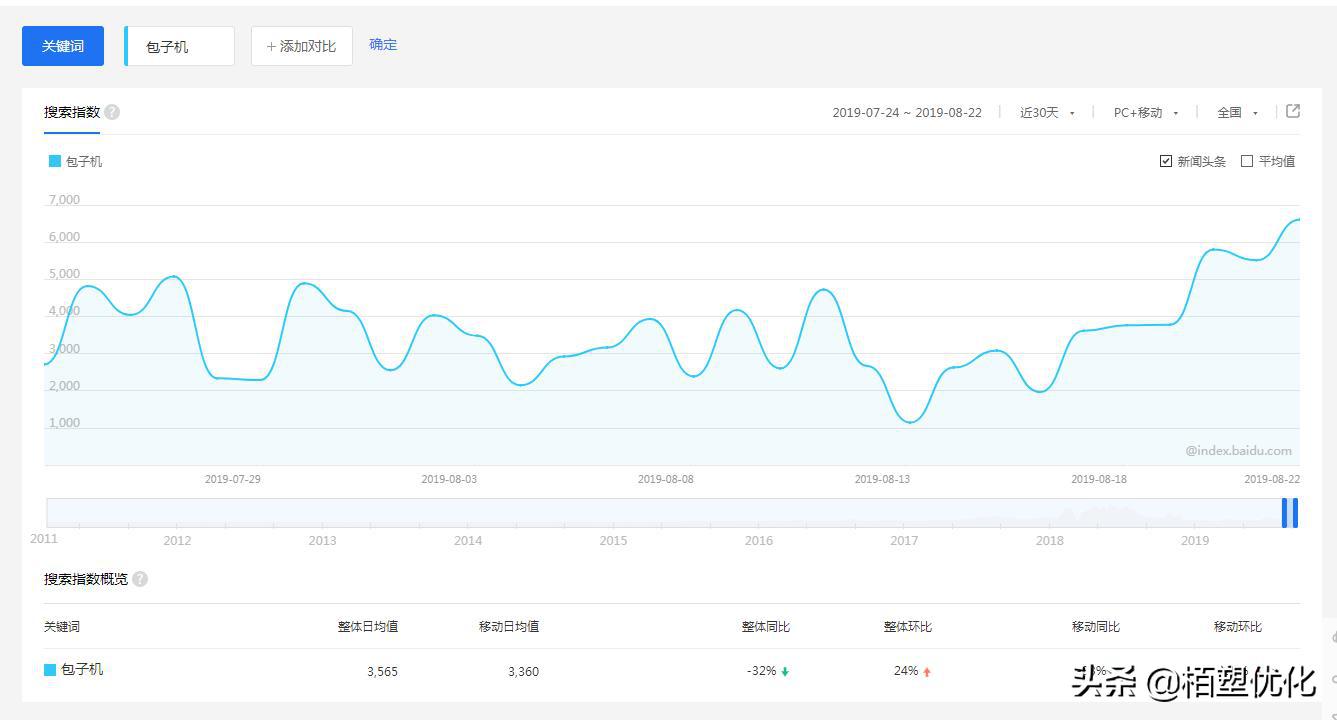Screen dimensions: 1337x720
Task: Click the red up arrow beside 24%
Action: (927, 672)
